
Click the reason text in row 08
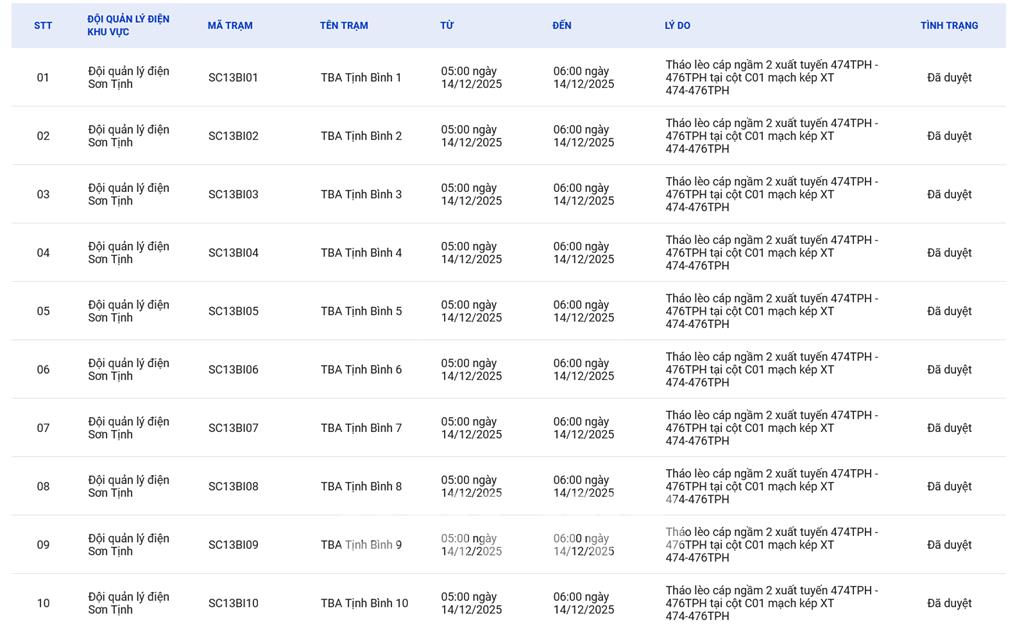[x=771, y=487]
